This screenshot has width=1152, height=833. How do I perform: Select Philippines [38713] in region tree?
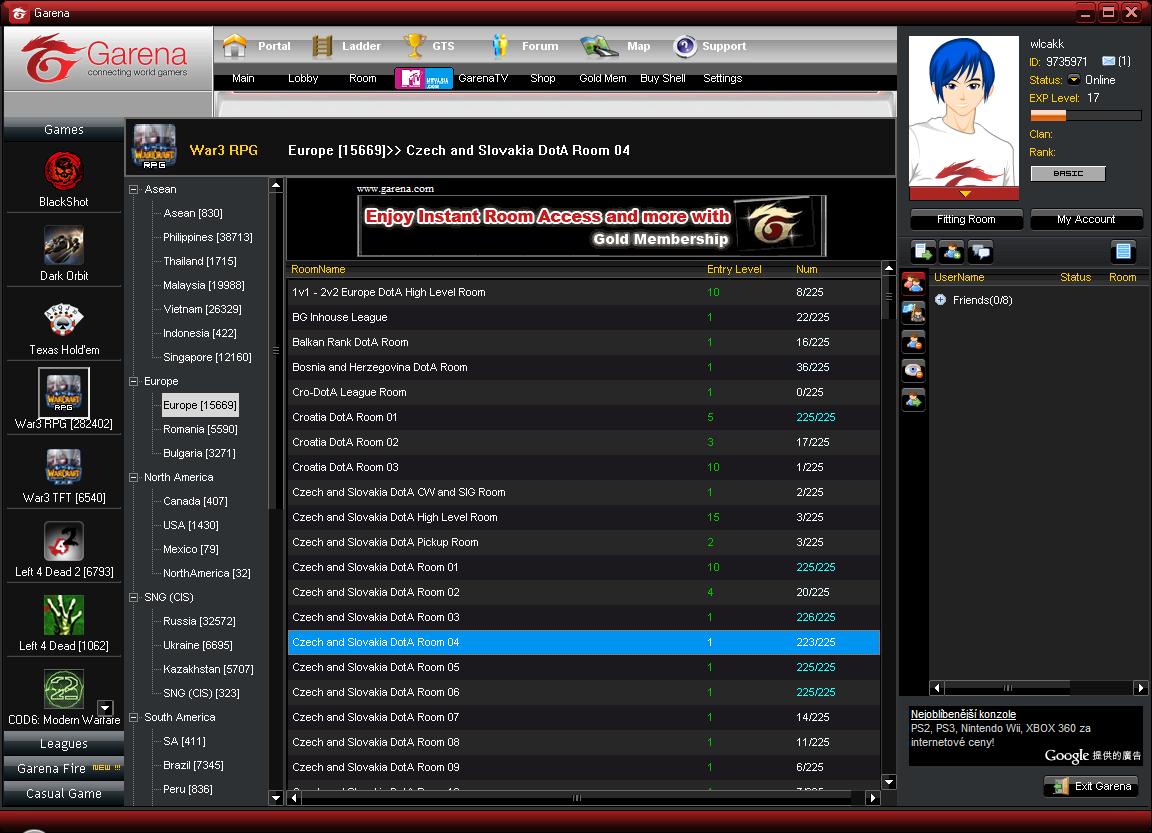coord(208,237)
